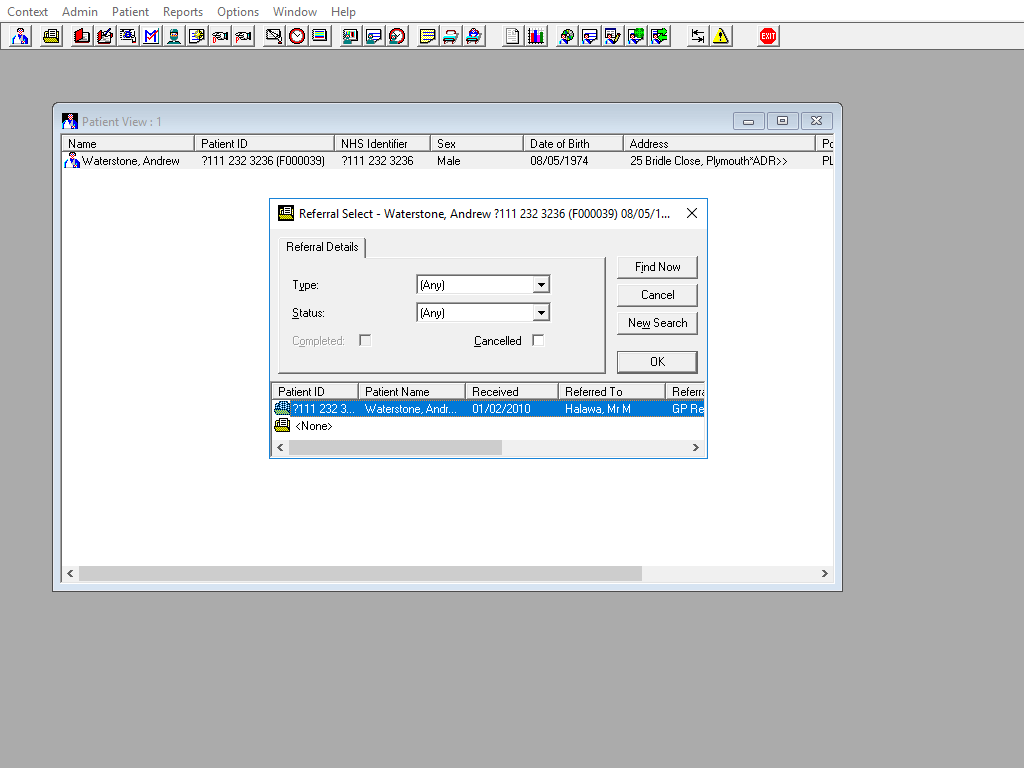
Task: Click the Sex column header
Action: pos(477,144)
